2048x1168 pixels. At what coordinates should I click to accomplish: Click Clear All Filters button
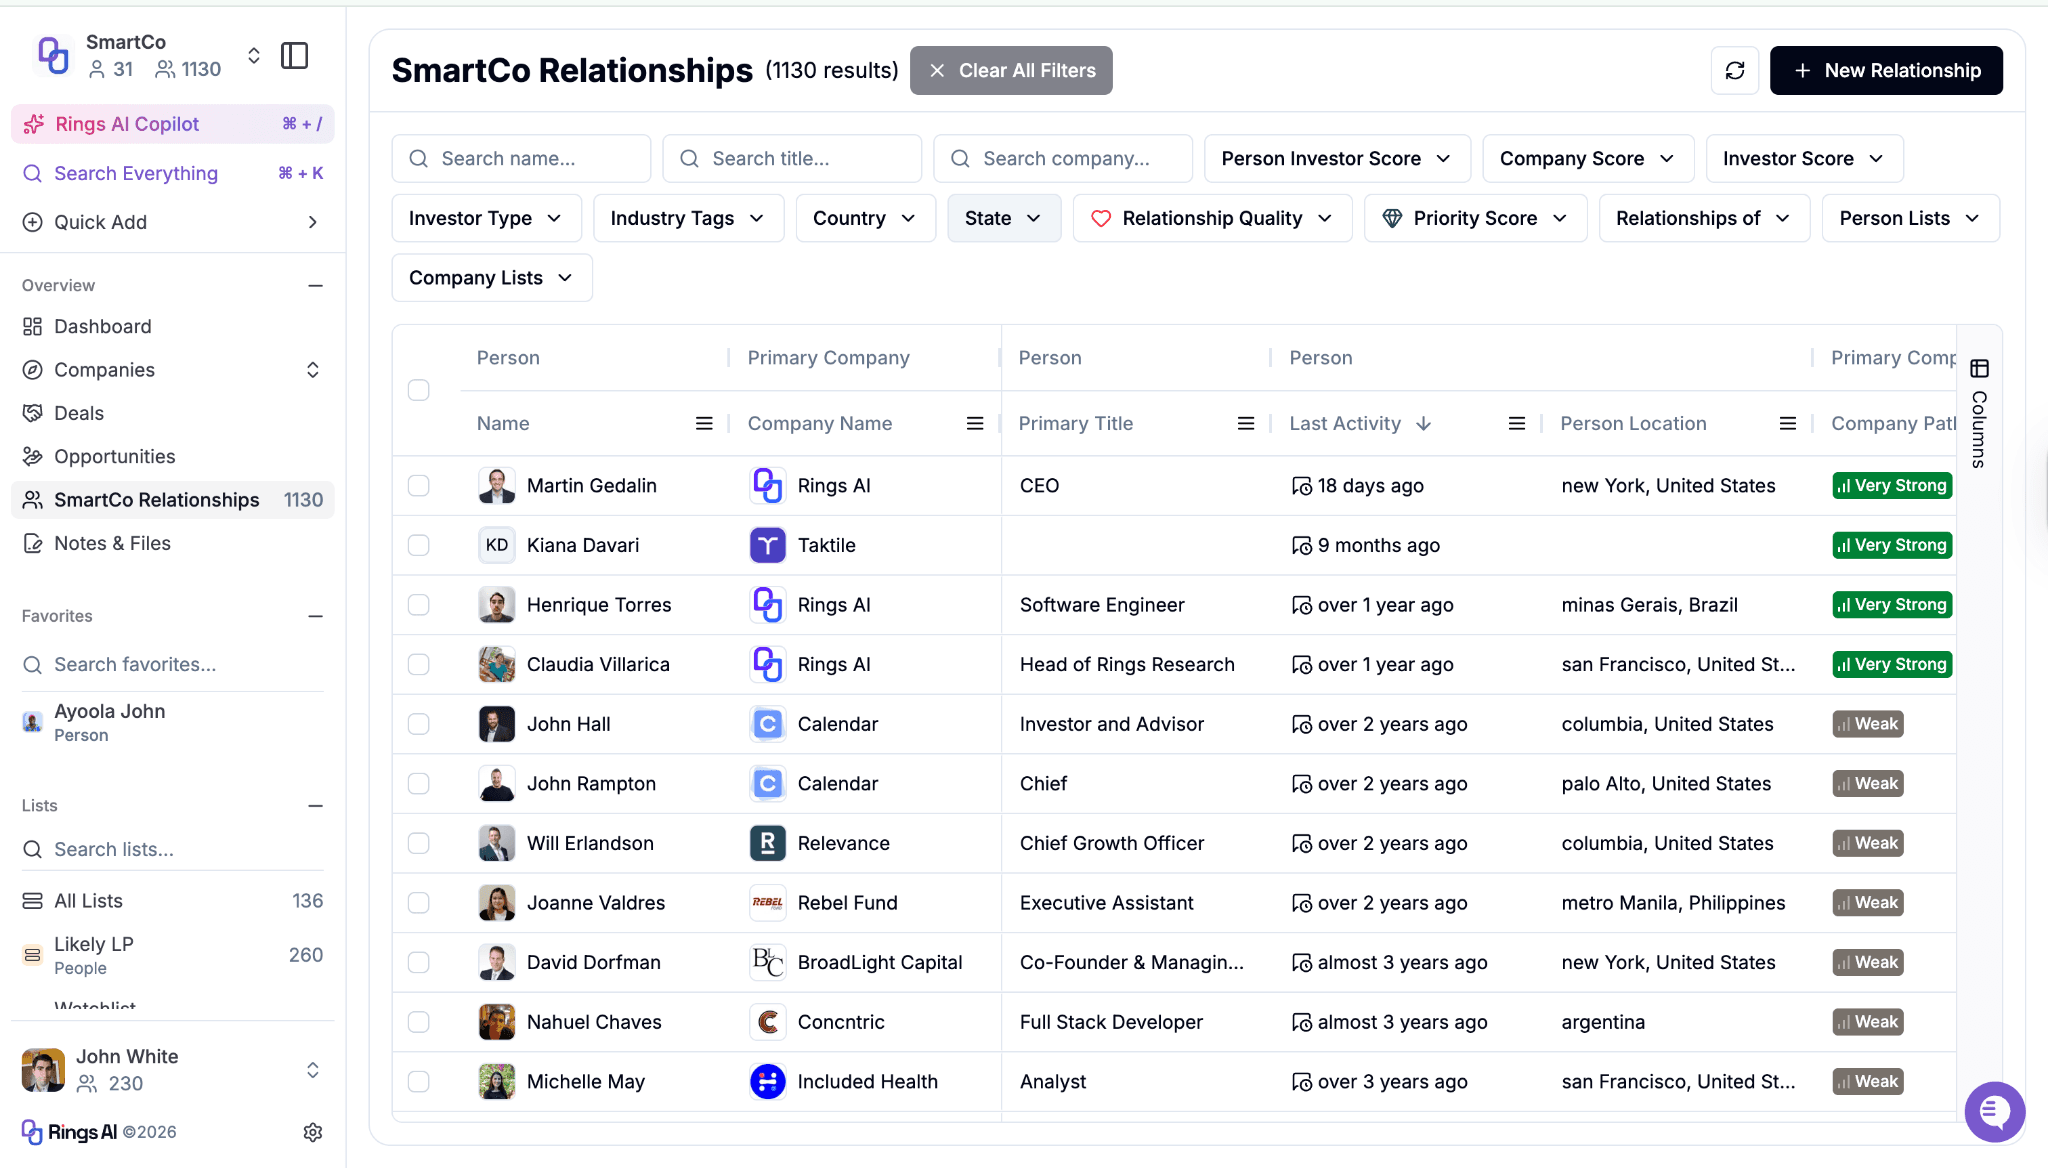pos(1011,71)
